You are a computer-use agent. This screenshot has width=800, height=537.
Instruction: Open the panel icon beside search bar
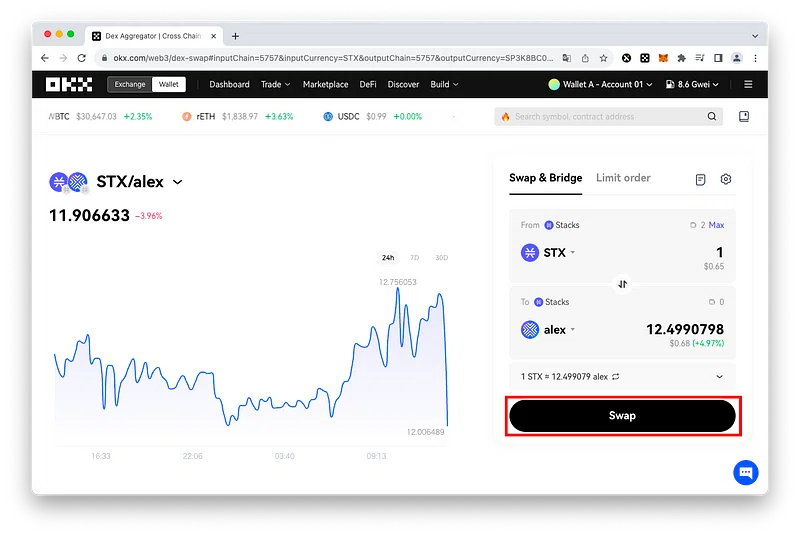point(744,116)
